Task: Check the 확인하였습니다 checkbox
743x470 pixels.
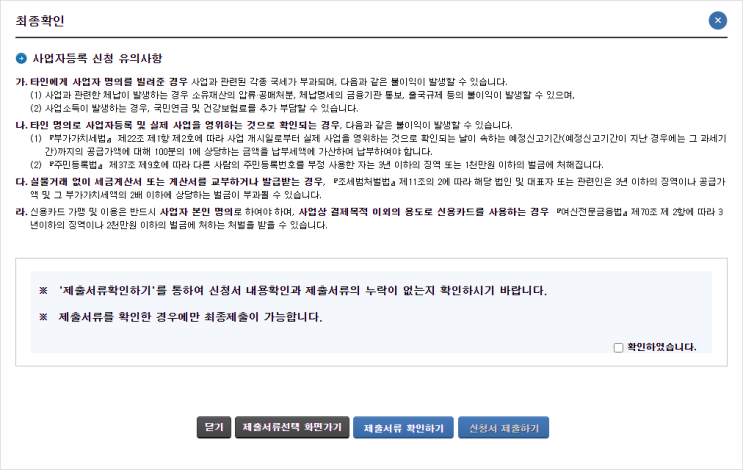Action: tap(618, 348)
